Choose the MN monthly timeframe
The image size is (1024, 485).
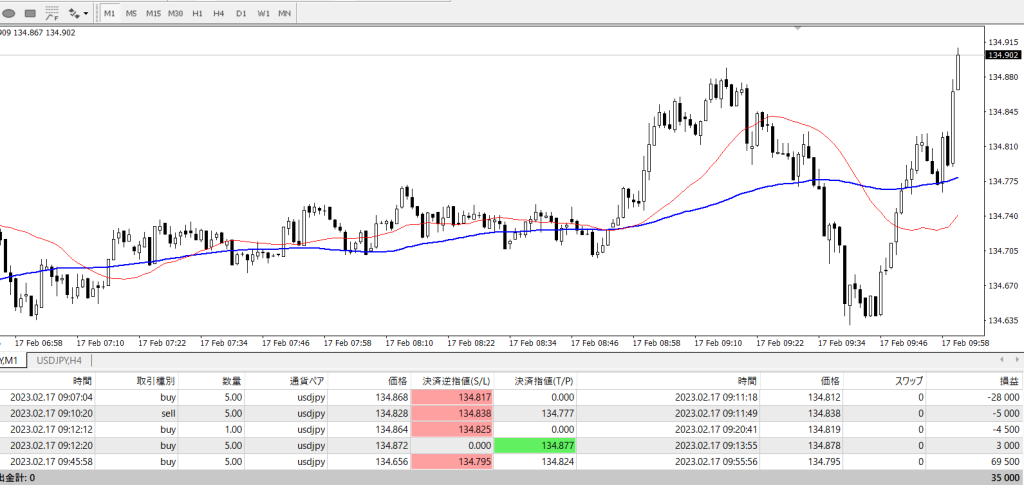coord(285,14)
